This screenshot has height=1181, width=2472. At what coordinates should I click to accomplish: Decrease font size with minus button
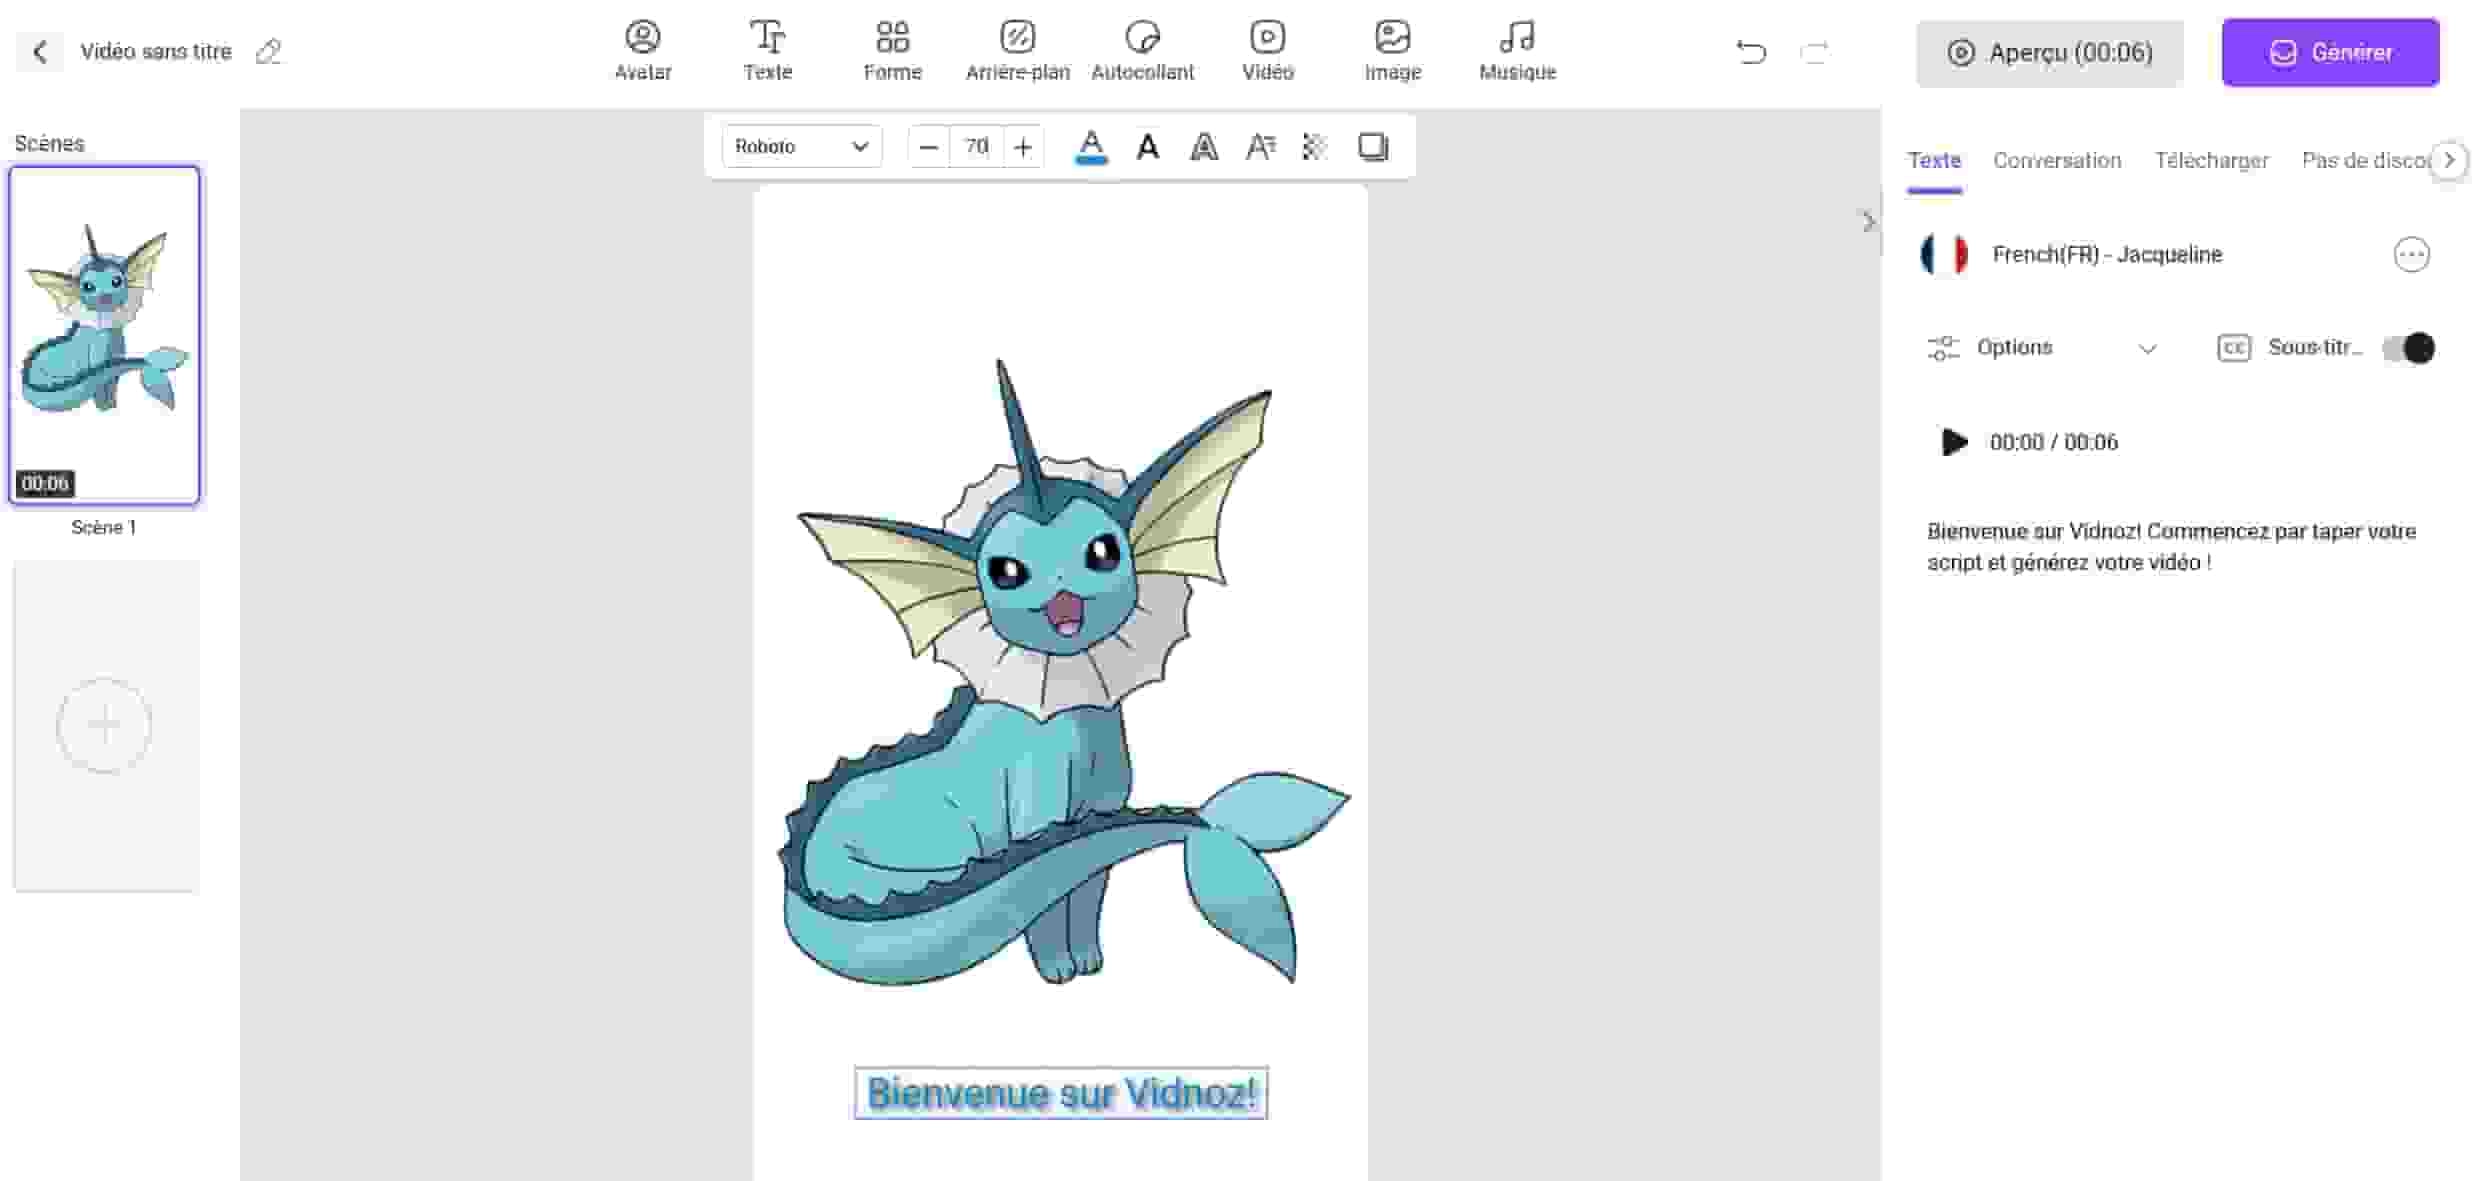click(x=928, y=147)
